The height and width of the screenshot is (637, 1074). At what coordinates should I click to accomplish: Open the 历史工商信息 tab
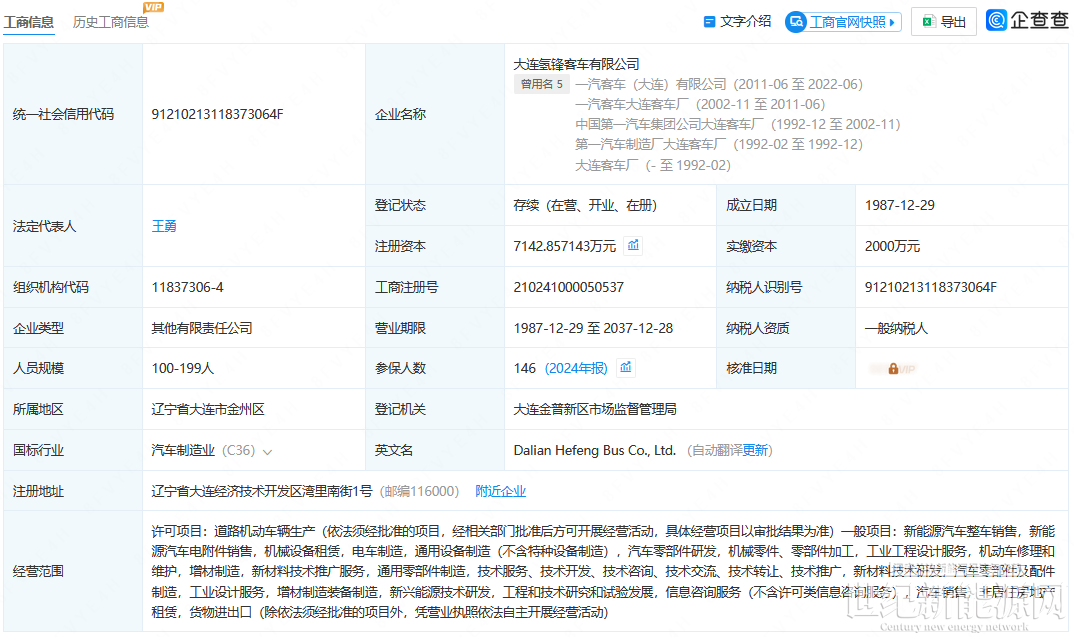(x=110, y=21)
